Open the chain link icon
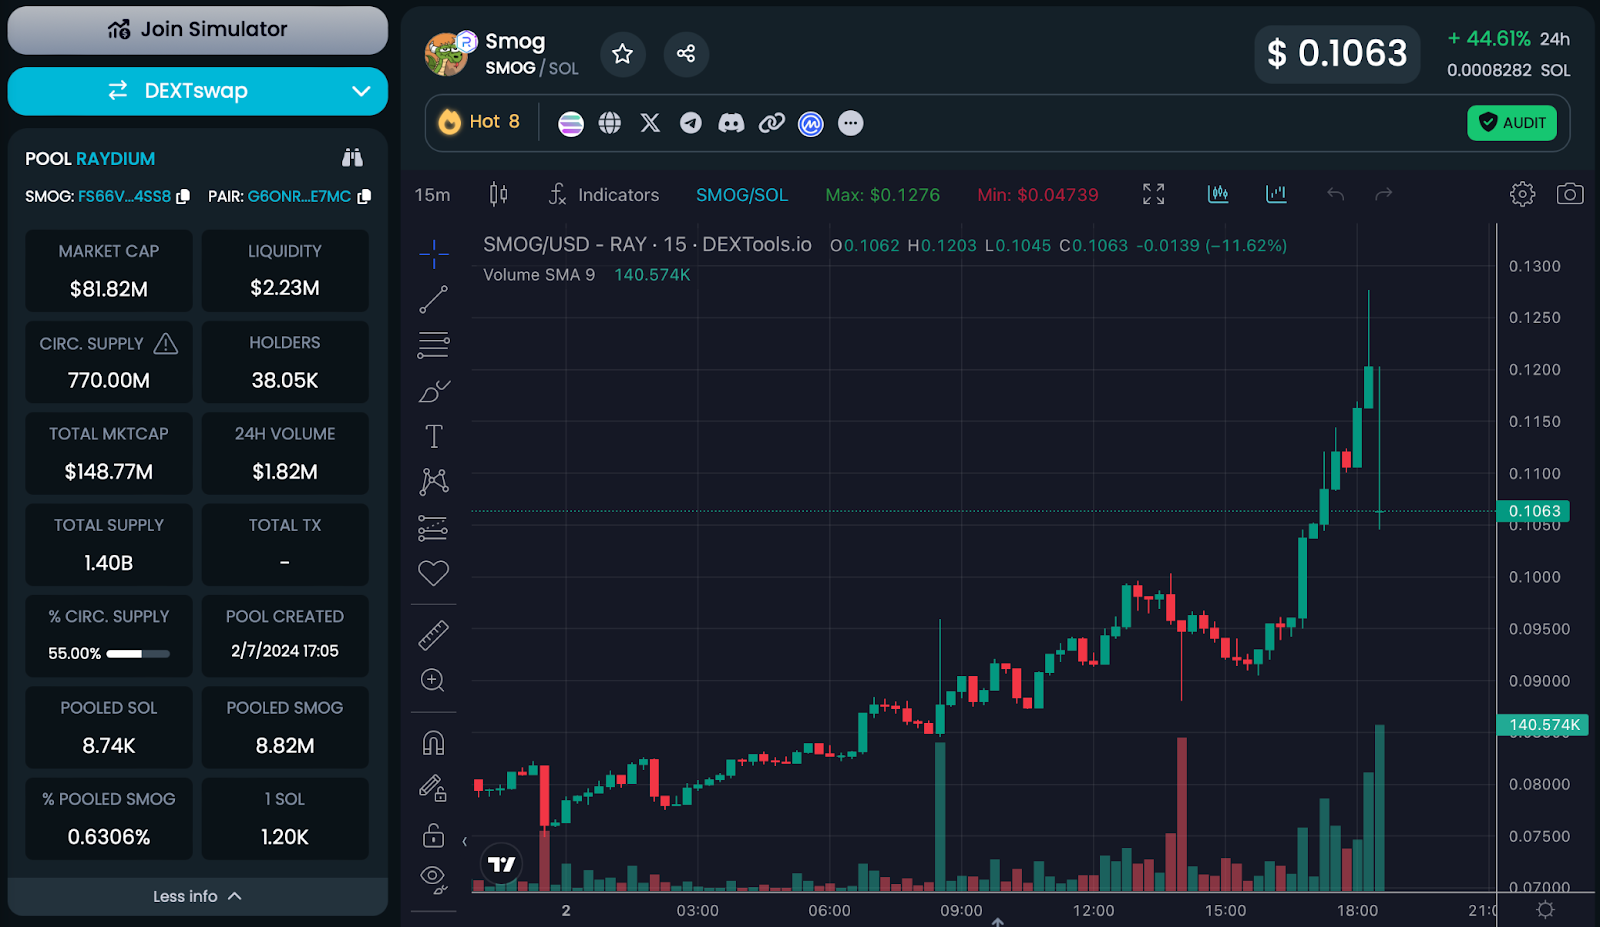1600x927 pixels. point(771,123)
